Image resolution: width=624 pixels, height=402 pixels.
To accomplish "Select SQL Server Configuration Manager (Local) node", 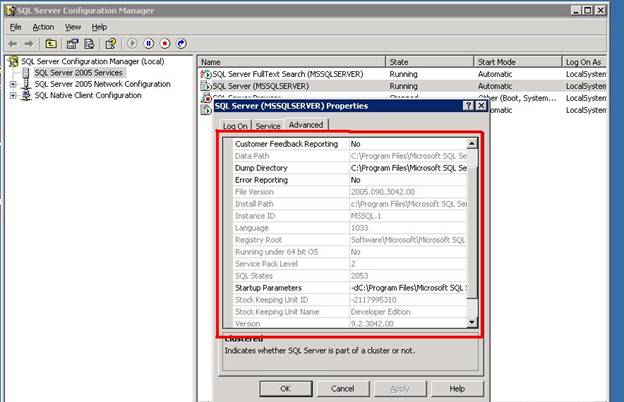I will (93, 61).
